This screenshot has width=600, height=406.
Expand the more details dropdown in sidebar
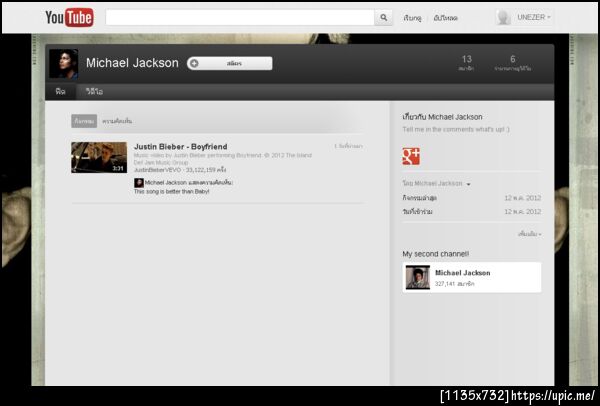[530, 234]
